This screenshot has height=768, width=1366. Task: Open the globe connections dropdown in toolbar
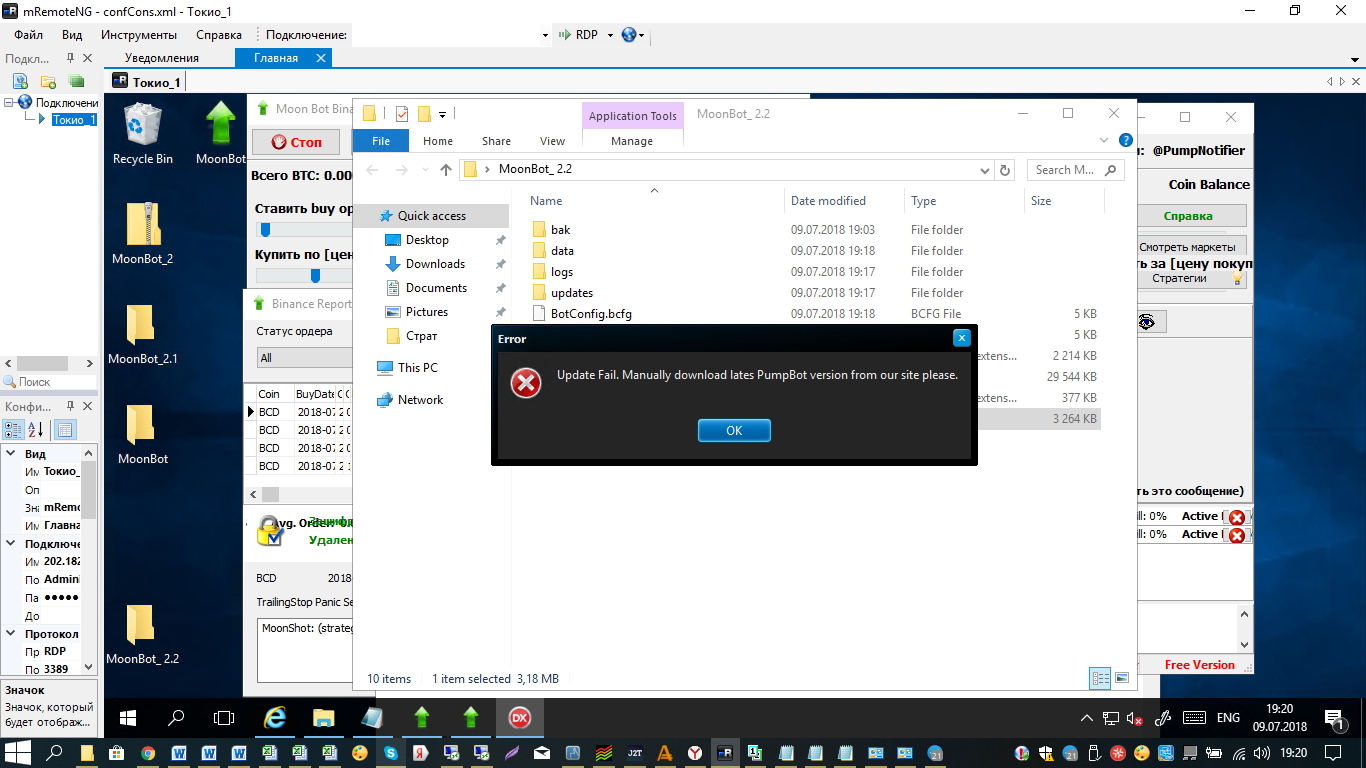click(x=634, y=35)
